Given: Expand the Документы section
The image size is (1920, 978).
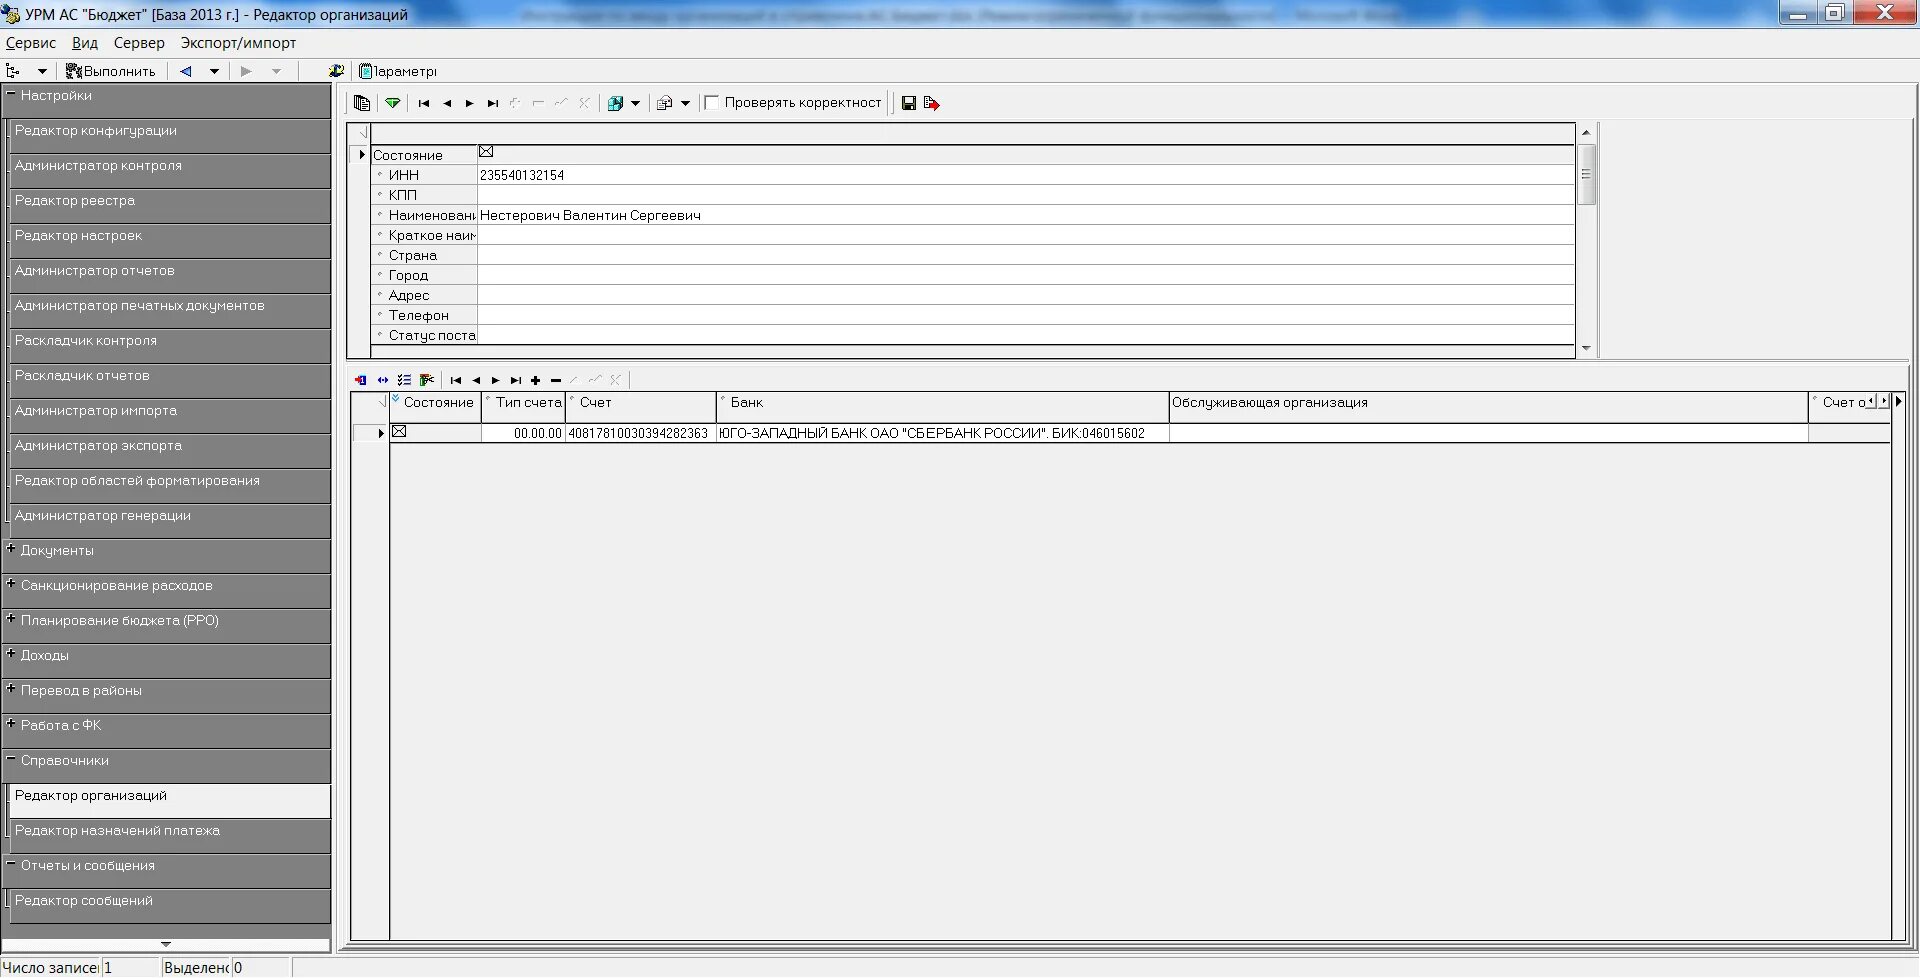Looking at the screenshot, I should point(11,549).
